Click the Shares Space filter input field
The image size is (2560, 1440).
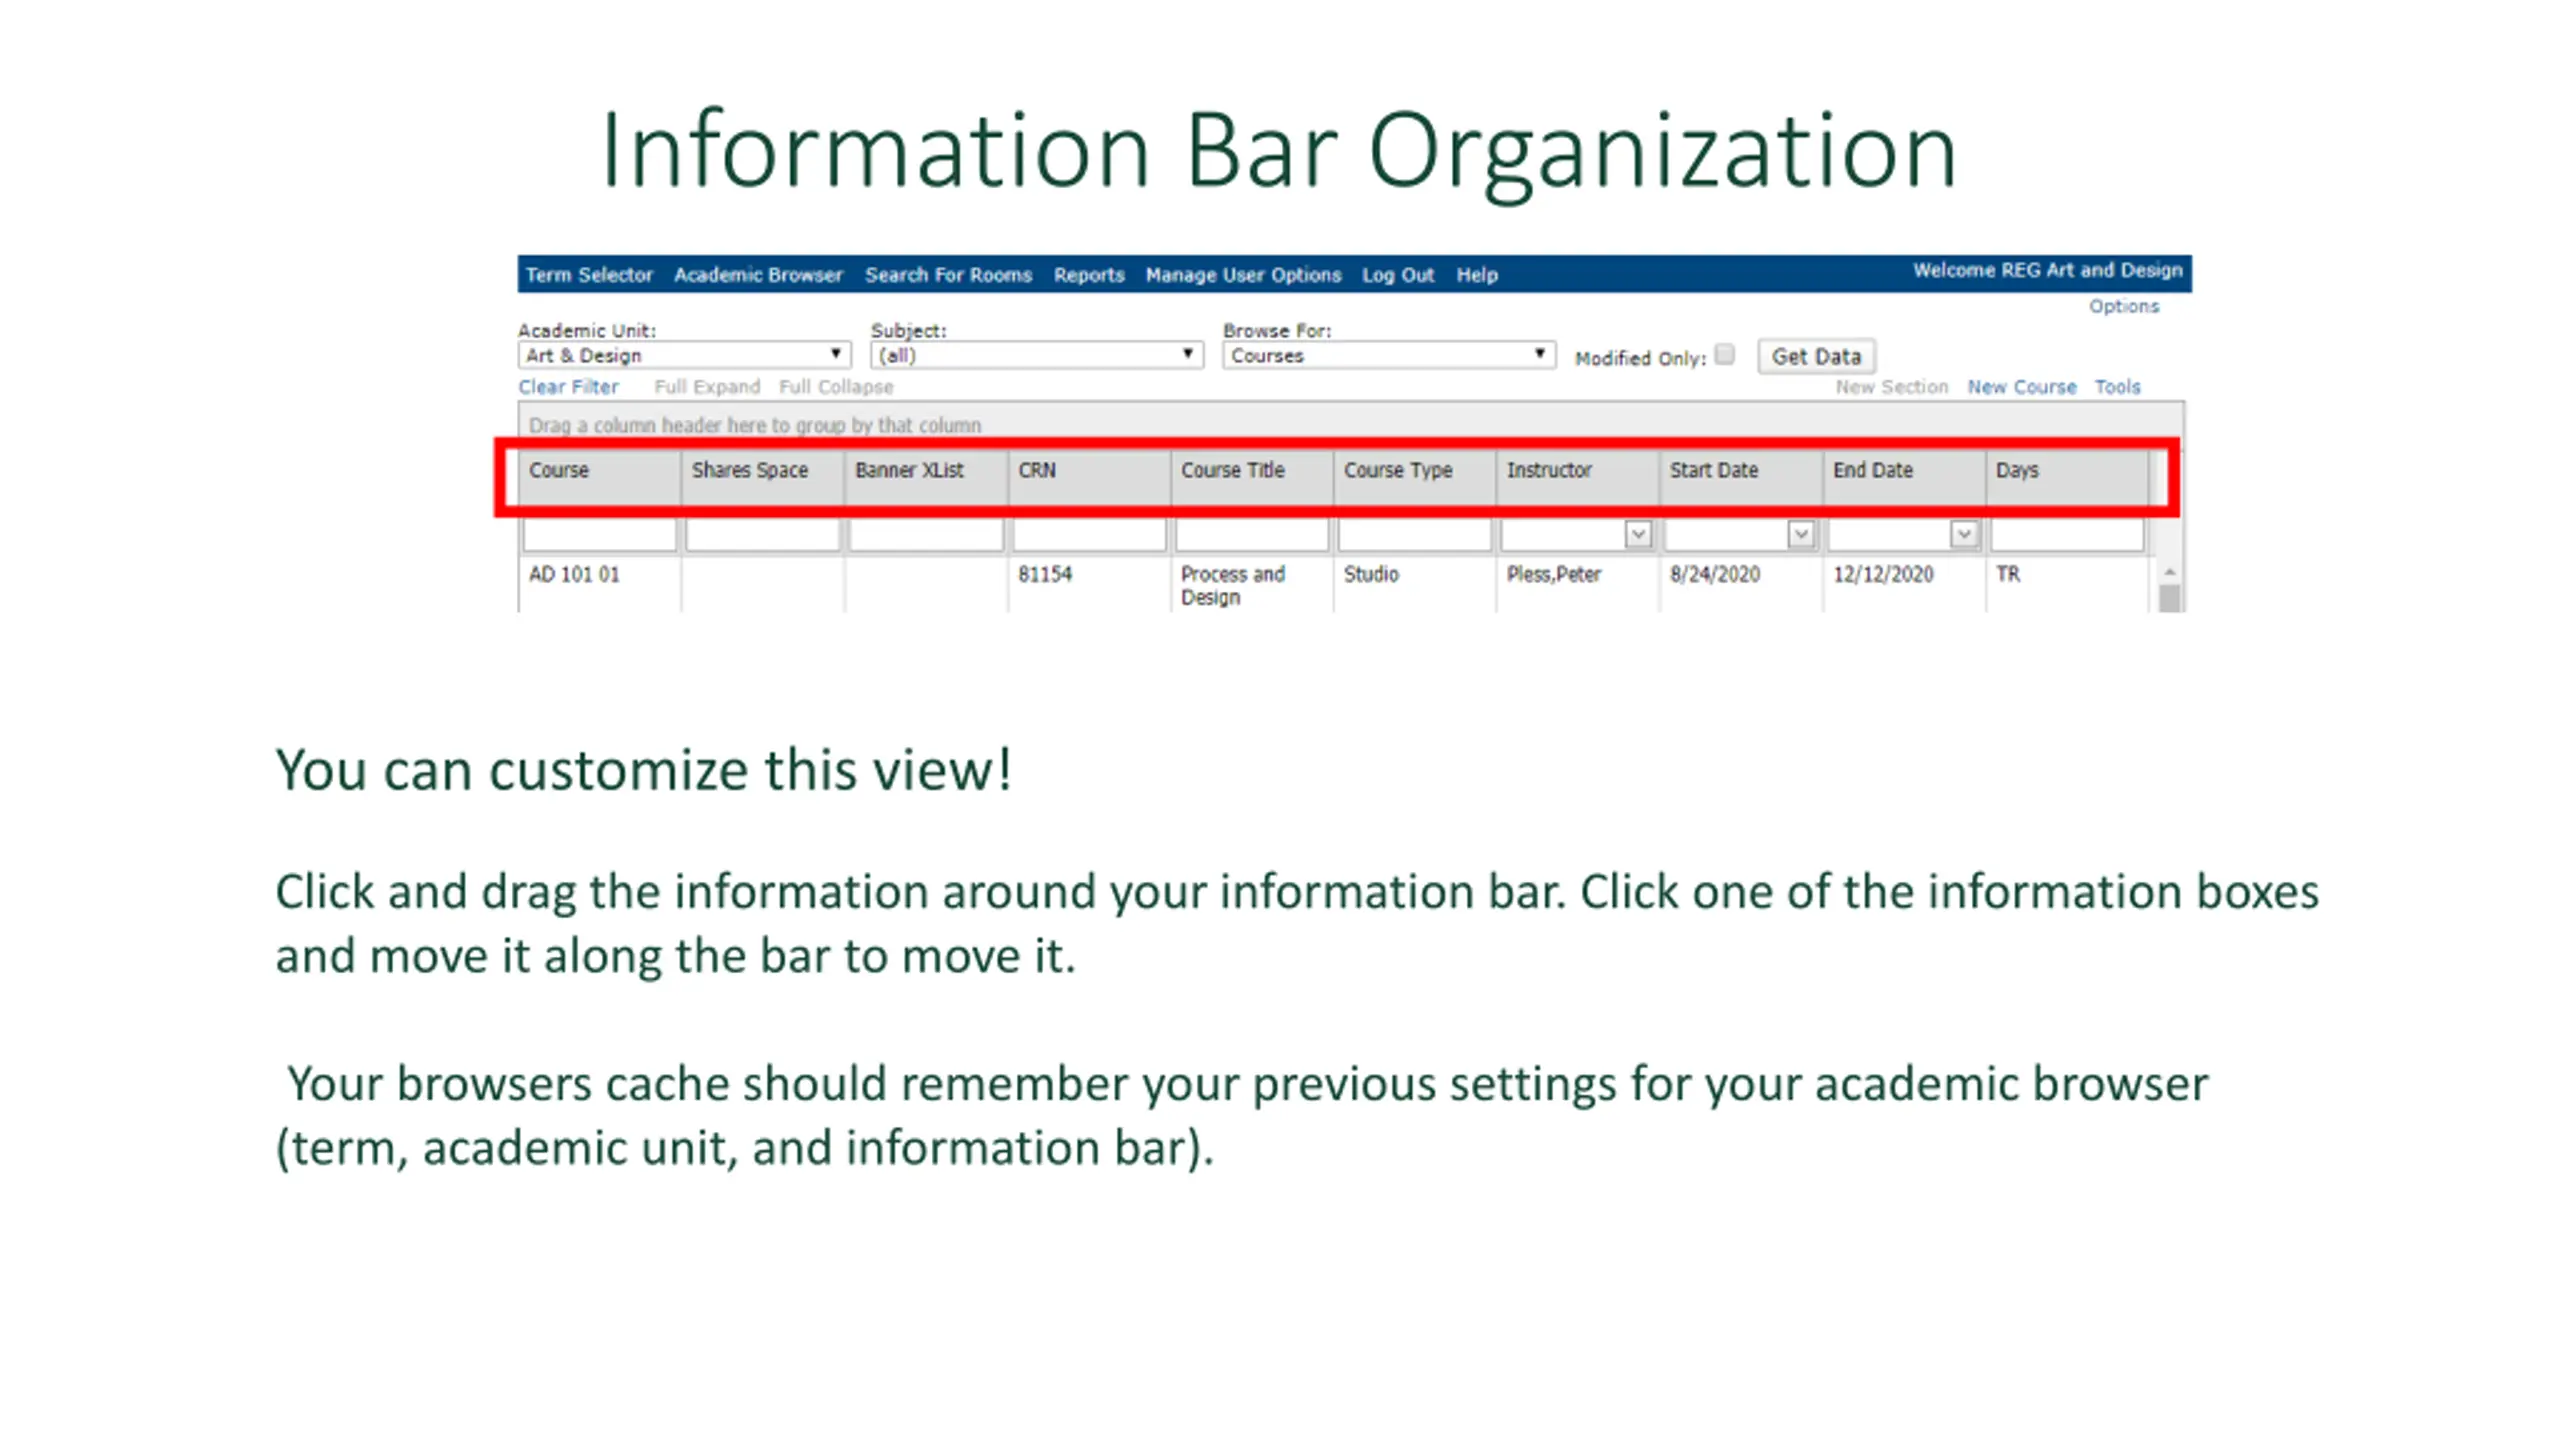(x=763, y=535)
